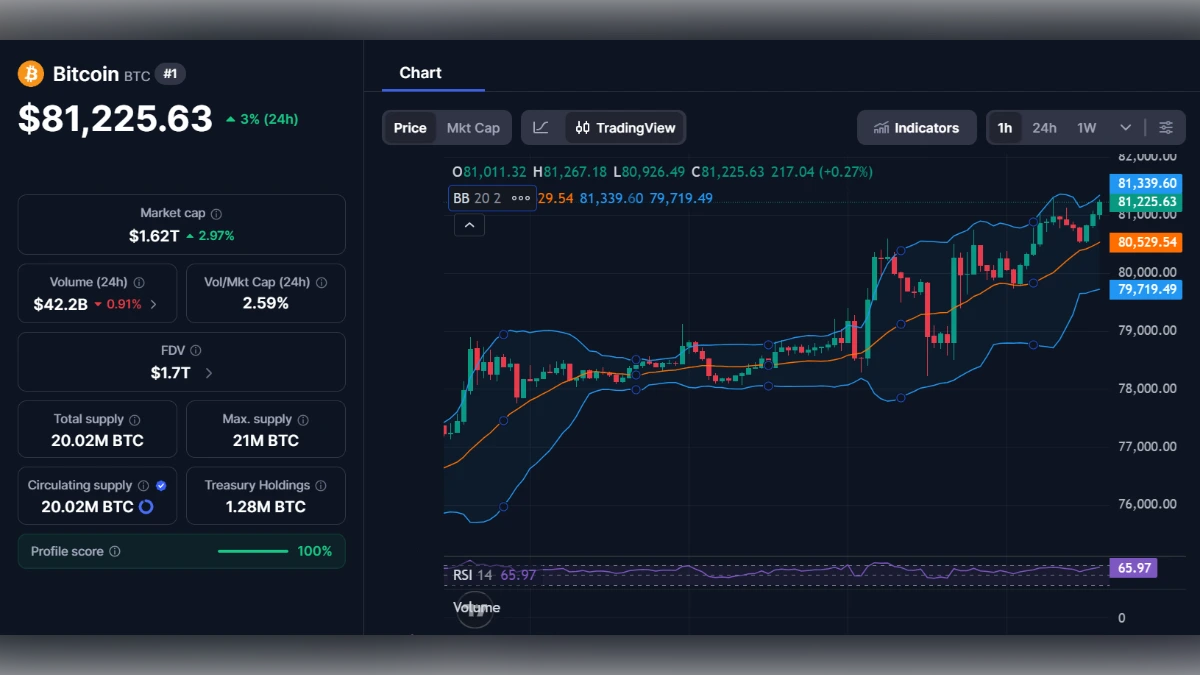This screenshot has height=675, width=1200.
Task: Click the Bitcoin BTC name heading
Action: coord(101,74)
